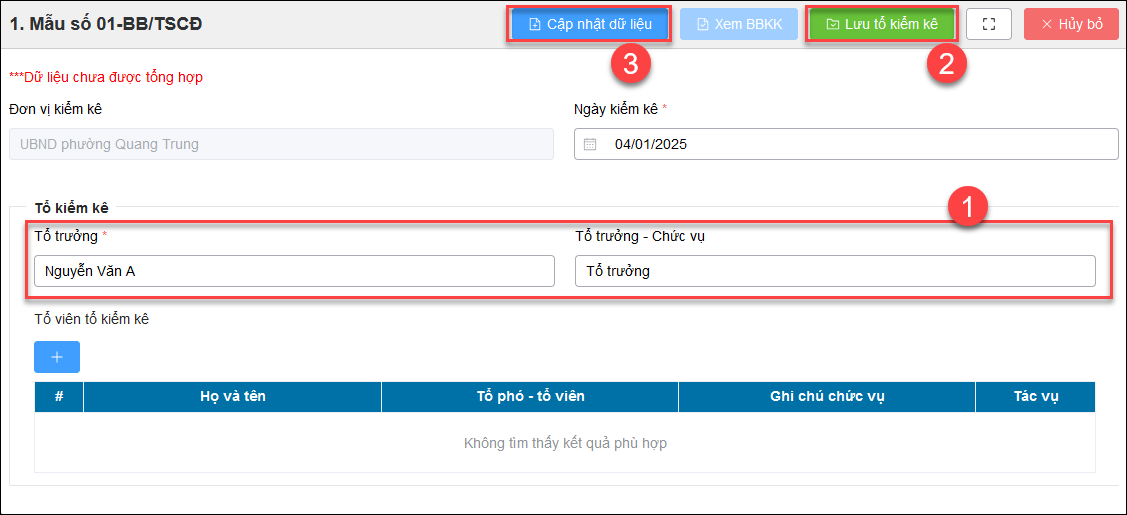
Task: Click the # column header
Action: (x=59, y=397)
